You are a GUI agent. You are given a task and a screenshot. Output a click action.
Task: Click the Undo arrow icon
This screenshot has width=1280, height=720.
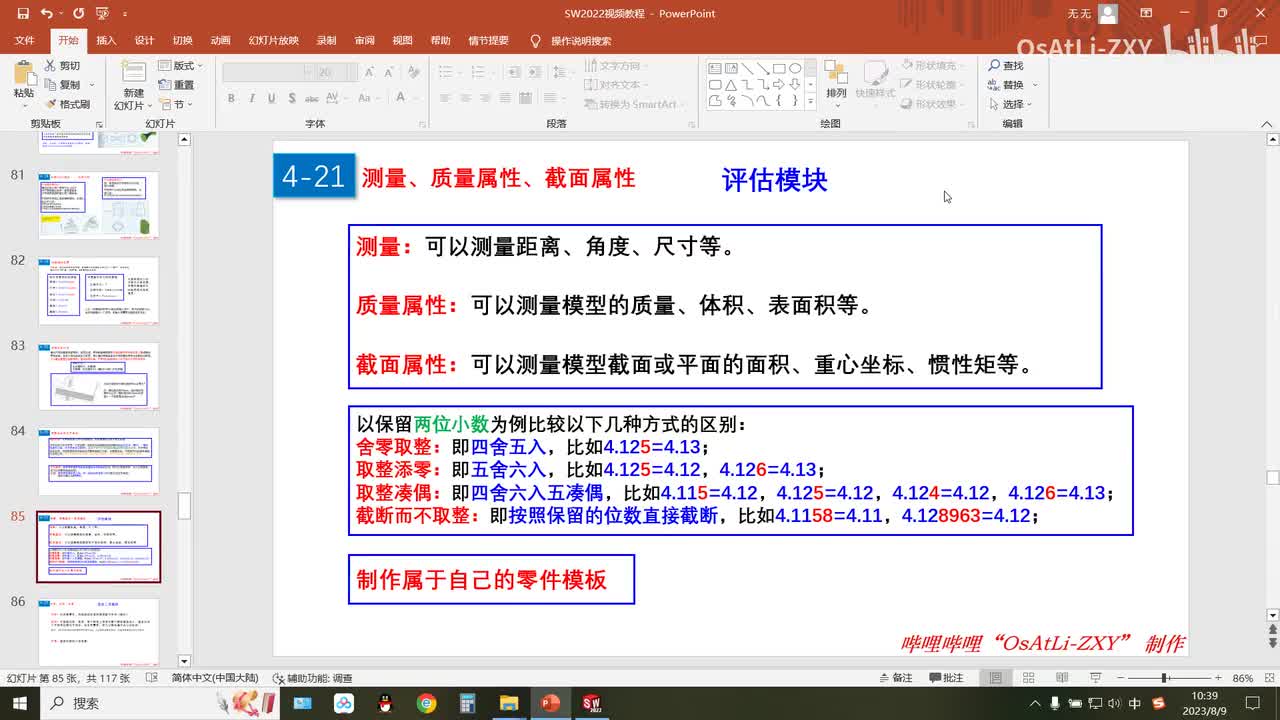click(x=46, y=14)
